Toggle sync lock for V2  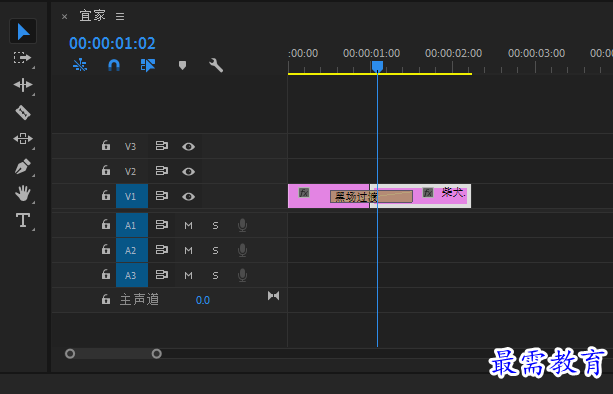pos(161,171)
